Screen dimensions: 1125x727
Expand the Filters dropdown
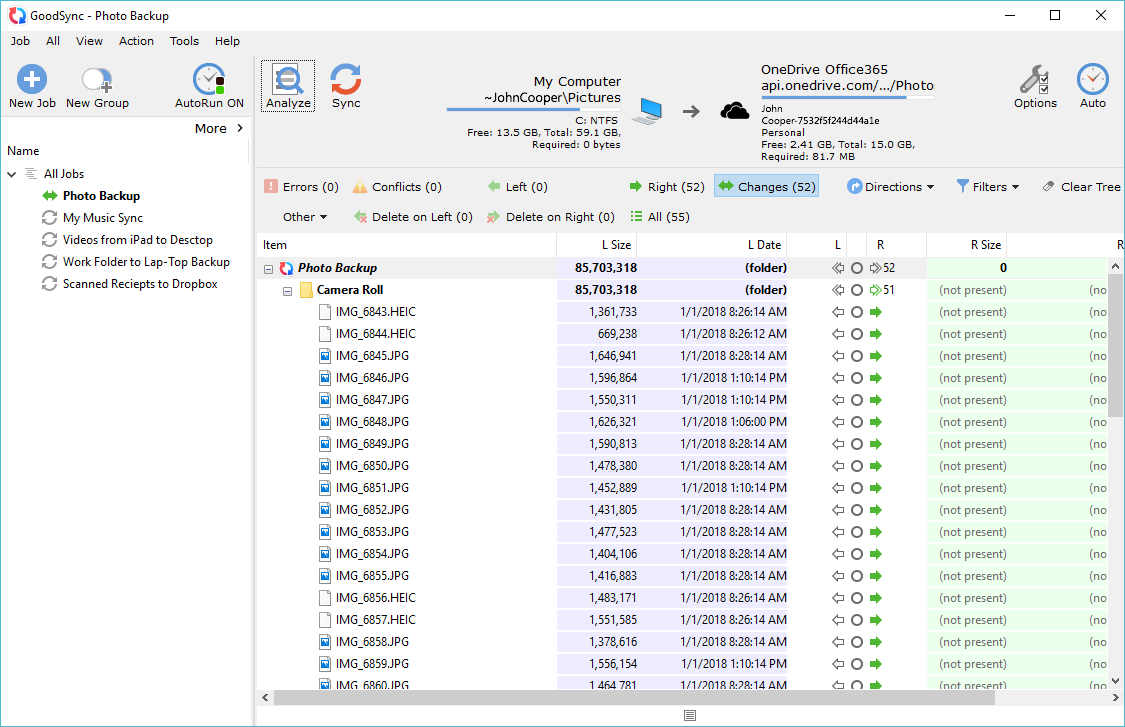(987, 187)
